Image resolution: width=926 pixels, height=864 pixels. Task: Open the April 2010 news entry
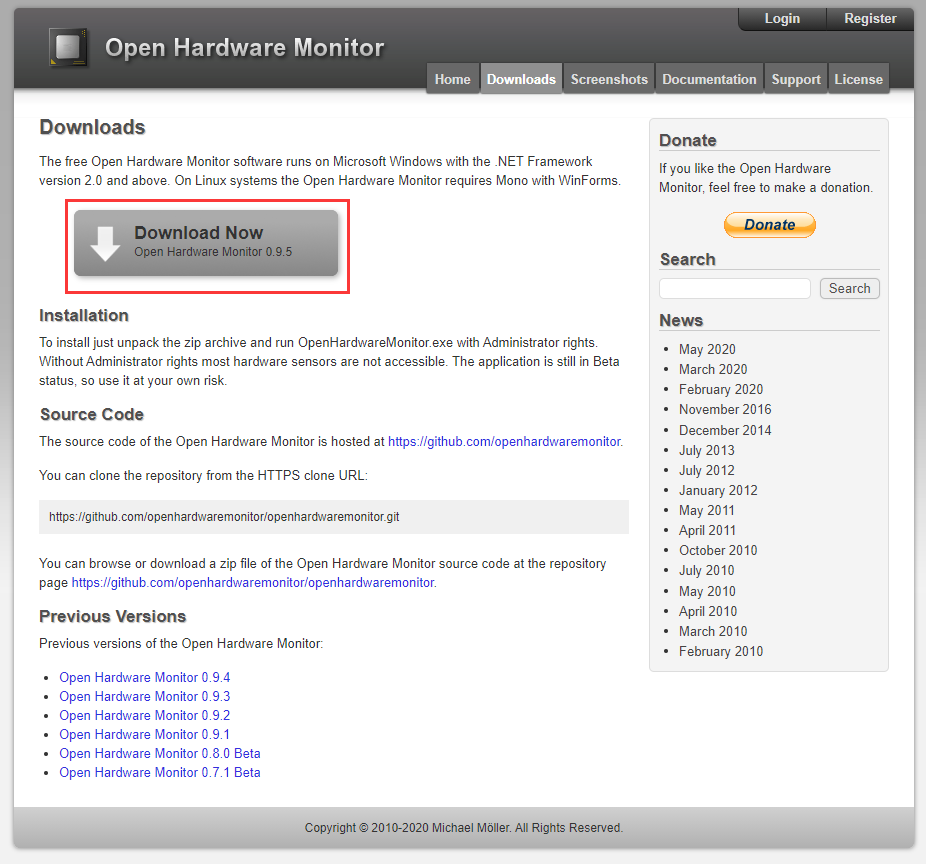click(707, 611)
